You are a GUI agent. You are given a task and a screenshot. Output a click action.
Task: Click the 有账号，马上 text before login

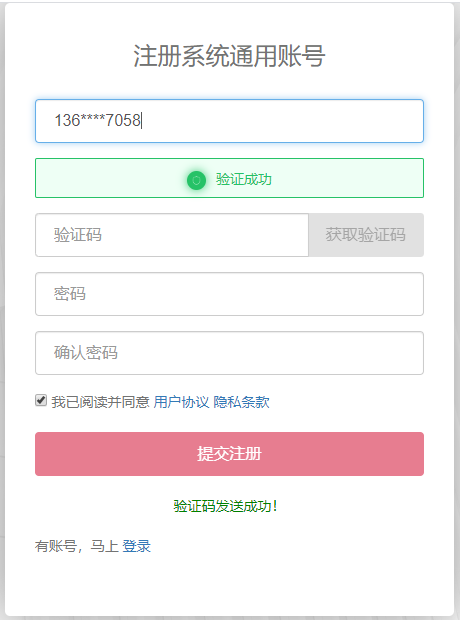(76, 546)
